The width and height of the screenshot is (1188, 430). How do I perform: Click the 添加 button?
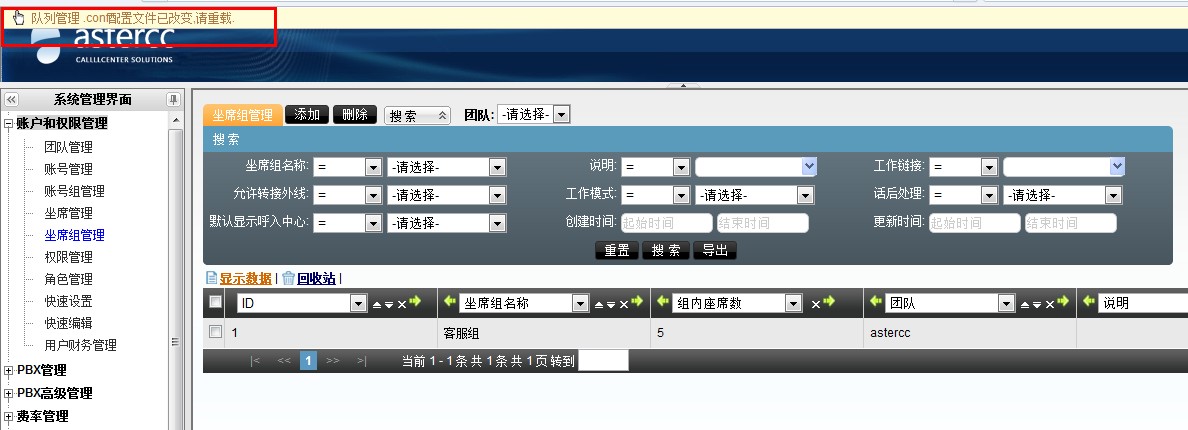(x=306, y=115)
